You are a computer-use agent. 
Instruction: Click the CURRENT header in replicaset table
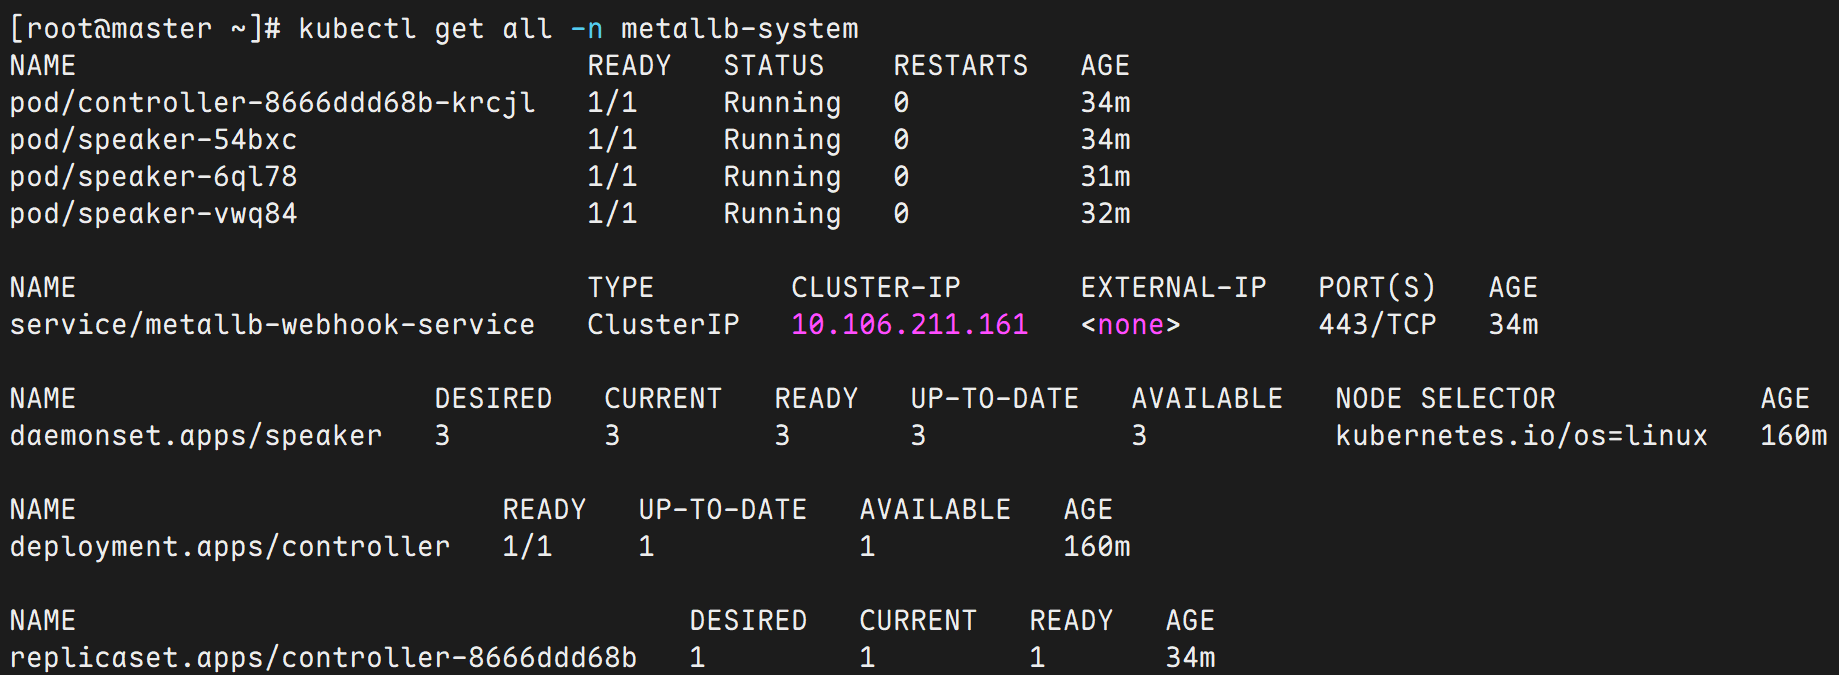click(x=918, y=621)
